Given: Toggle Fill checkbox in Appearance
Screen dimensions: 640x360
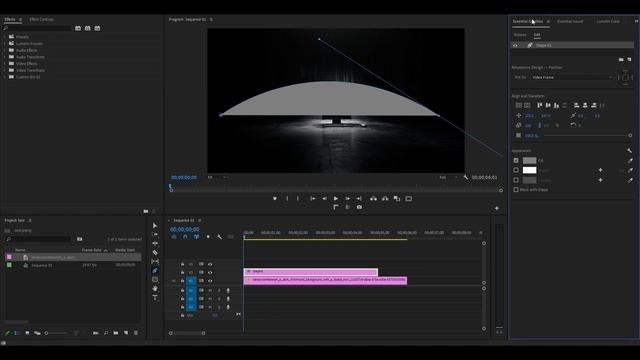Looking at the screenshot, I should pos(516,160).
